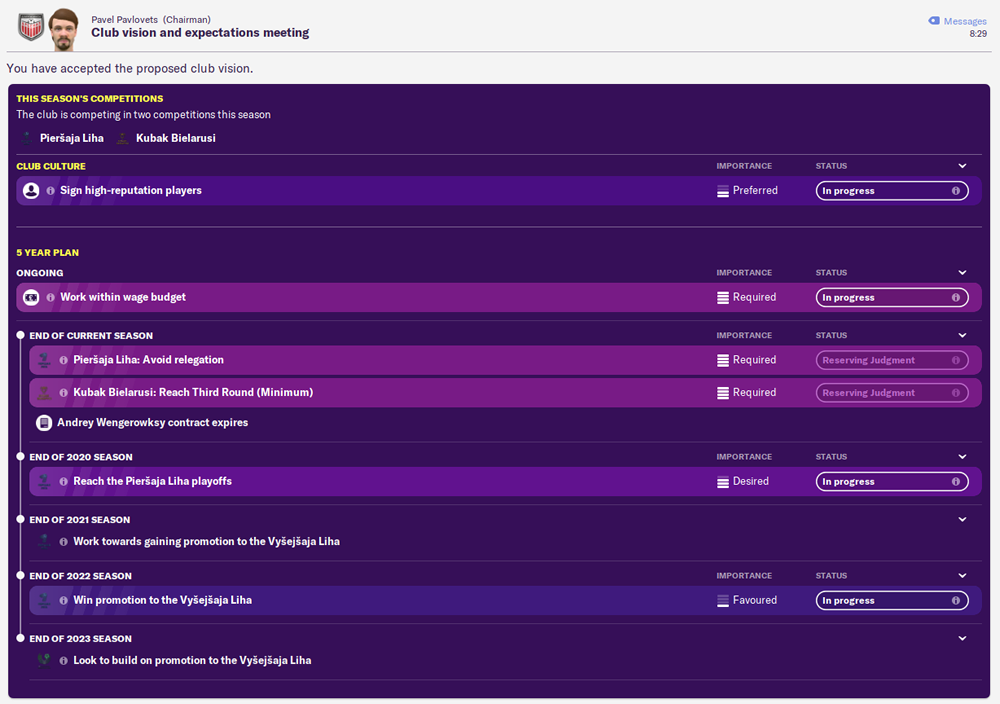Click info icon in Kubak Bielarusi status
1000x704 pixels.
point(955,393)
